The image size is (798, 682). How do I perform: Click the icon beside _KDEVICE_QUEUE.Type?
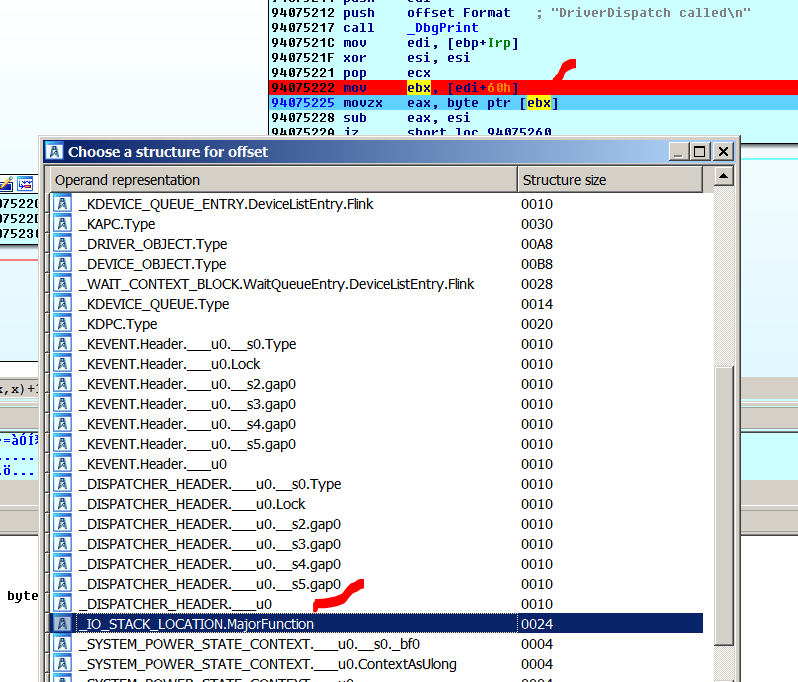(62, 304)
